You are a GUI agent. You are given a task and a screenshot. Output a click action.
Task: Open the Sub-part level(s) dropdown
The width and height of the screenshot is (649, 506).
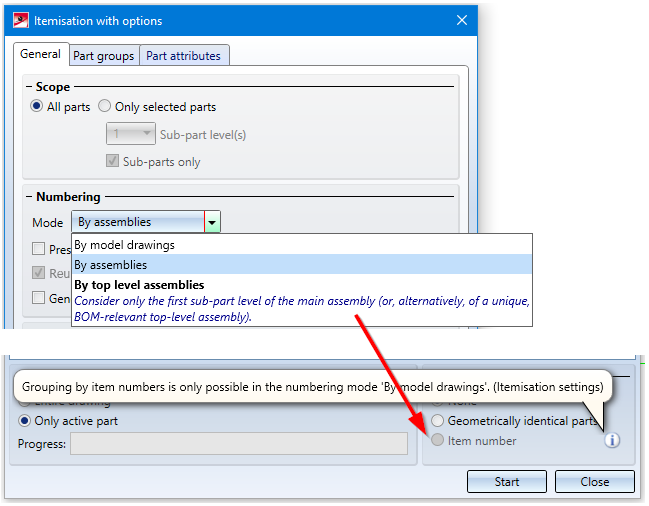pyautogui.click(x=131, y=134)
